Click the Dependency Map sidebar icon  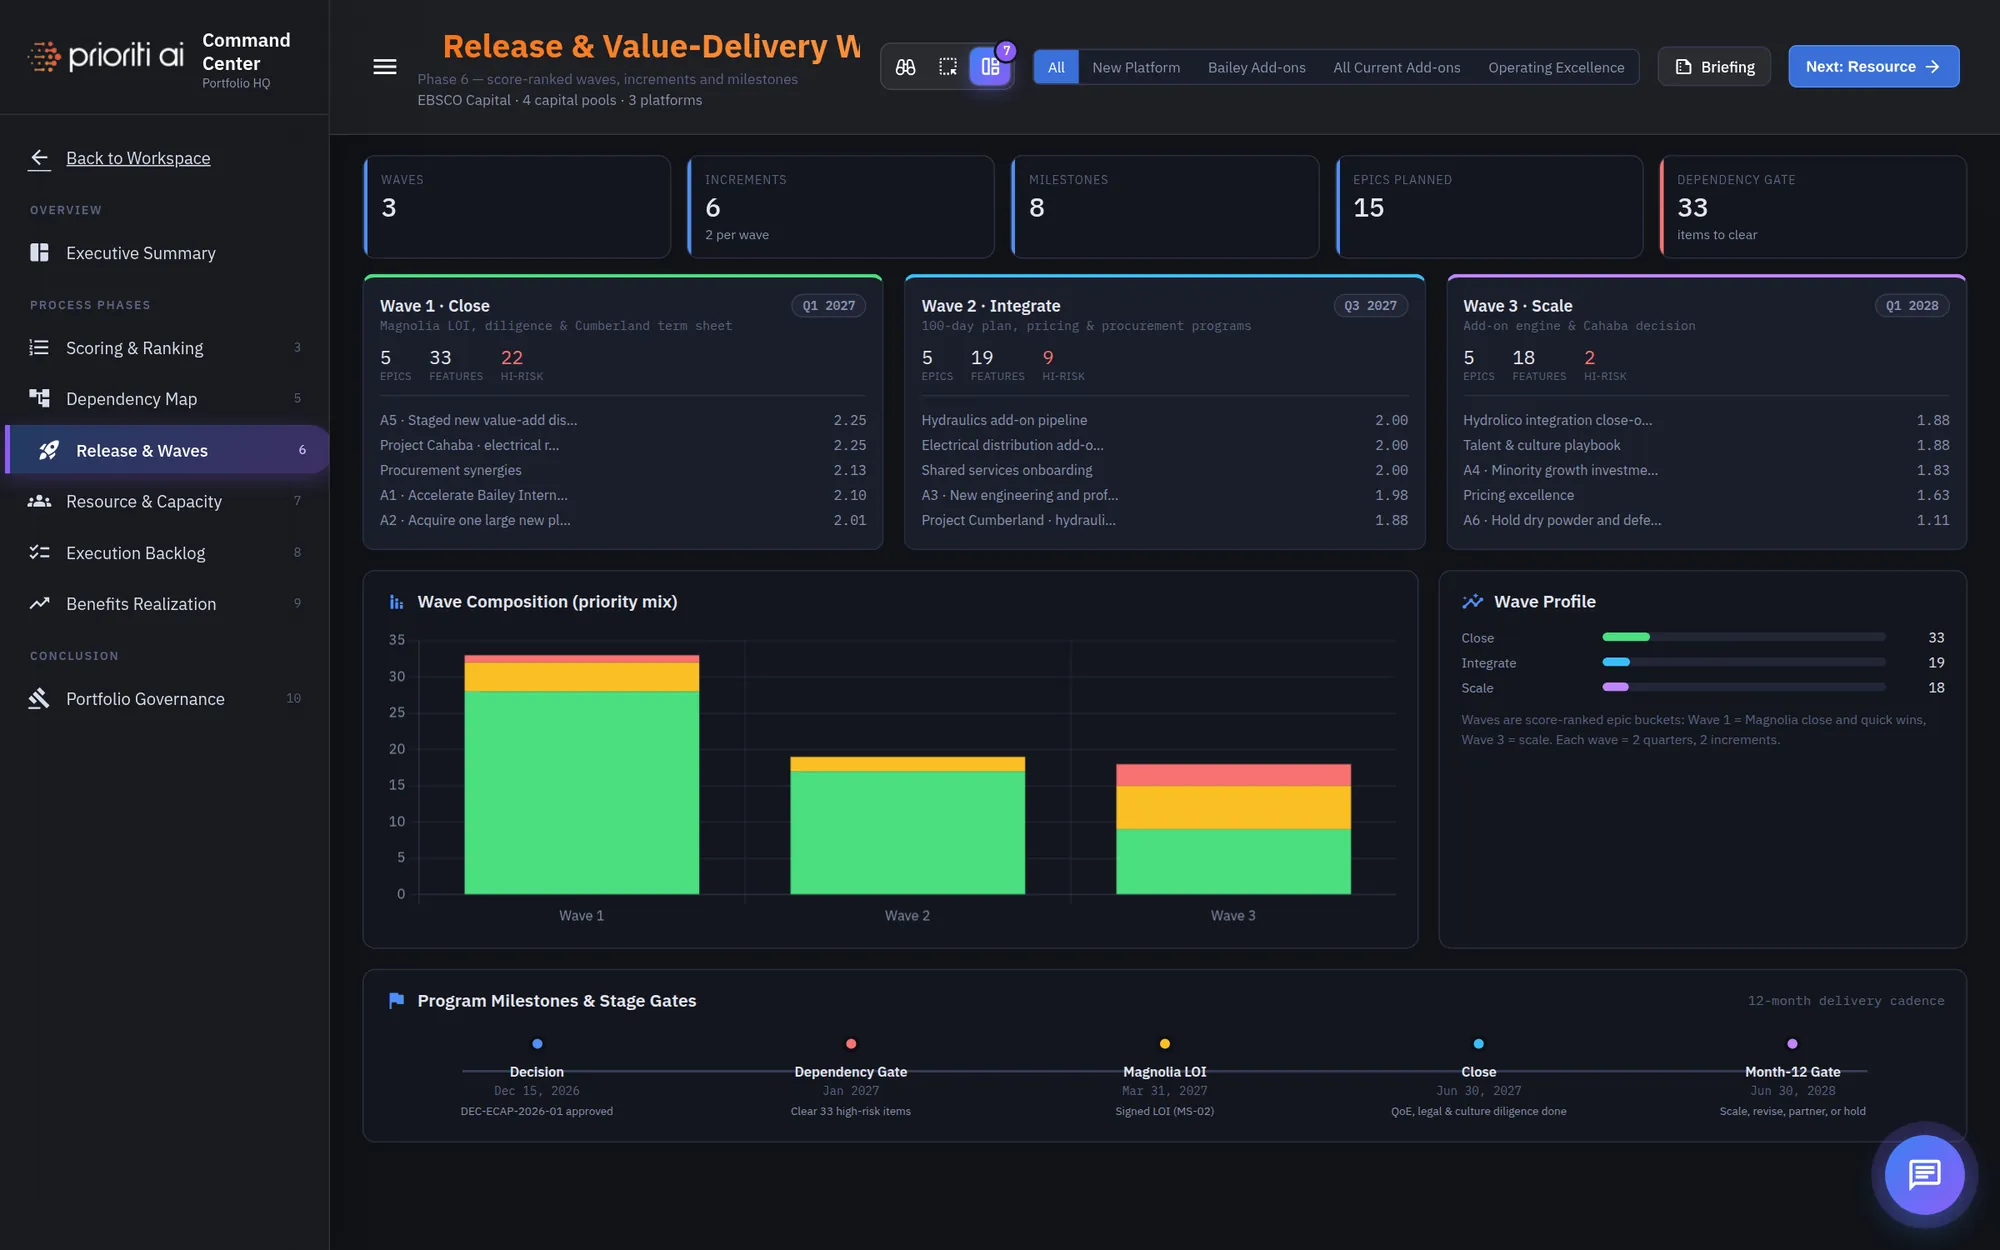pos(39,398)
